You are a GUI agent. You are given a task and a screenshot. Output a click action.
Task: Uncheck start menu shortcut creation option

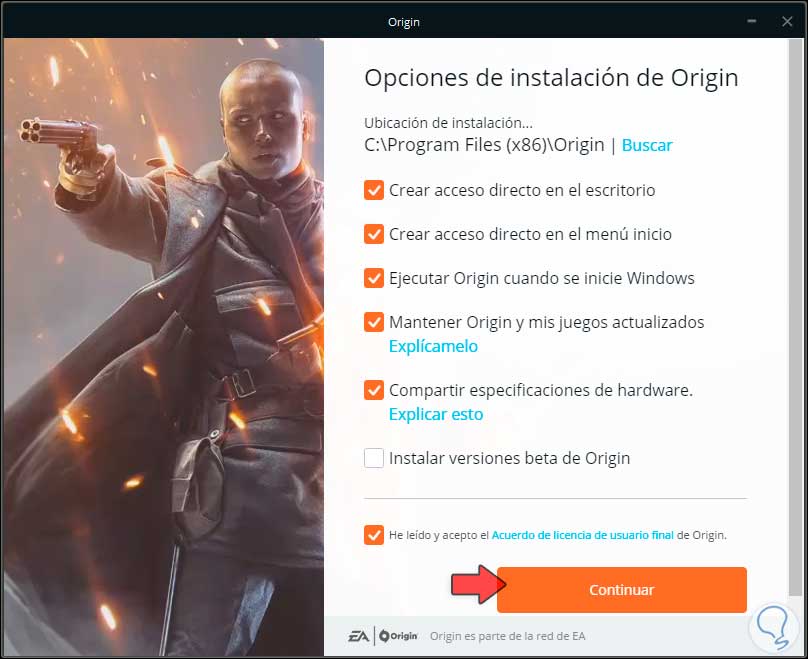pos(374,234)
